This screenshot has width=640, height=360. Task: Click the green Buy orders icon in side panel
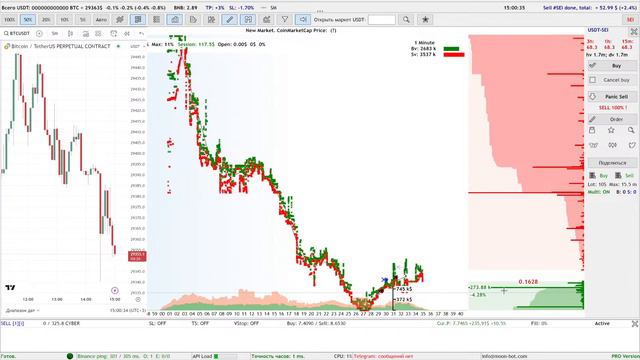point(593,176)
